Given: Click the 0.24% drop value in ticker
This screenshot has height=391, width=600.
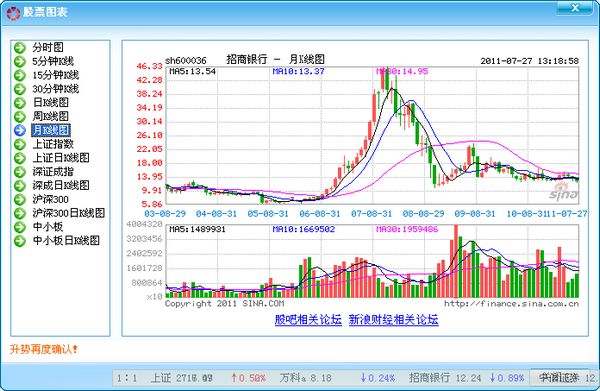Looking at the screenshot, I should (378, 378).
